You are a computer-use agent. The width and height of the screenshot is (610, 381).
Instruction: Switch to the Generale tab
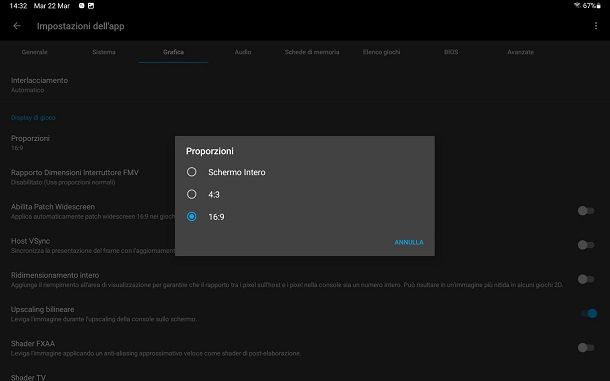click(35, 52)
